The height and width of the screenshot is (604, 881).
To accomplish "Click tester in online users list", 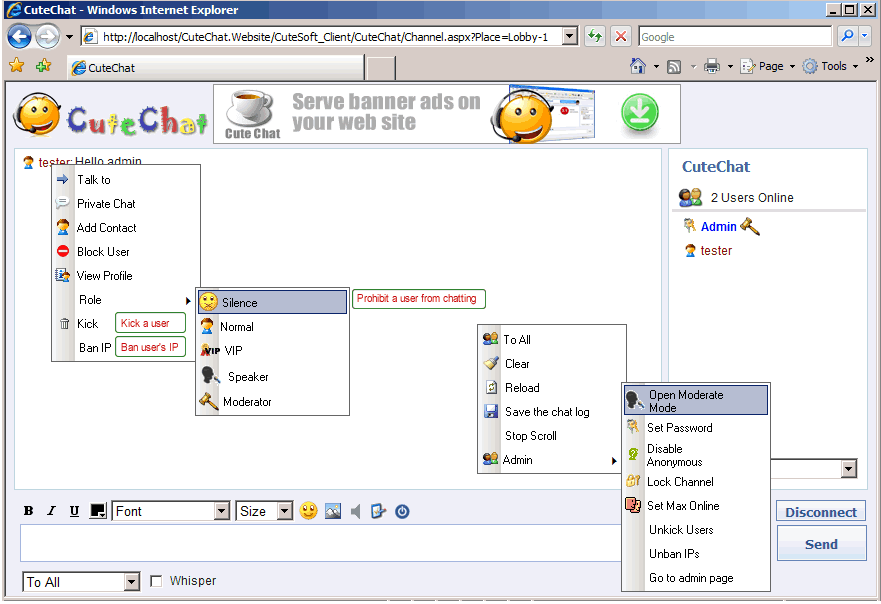I will click(716, 251).
